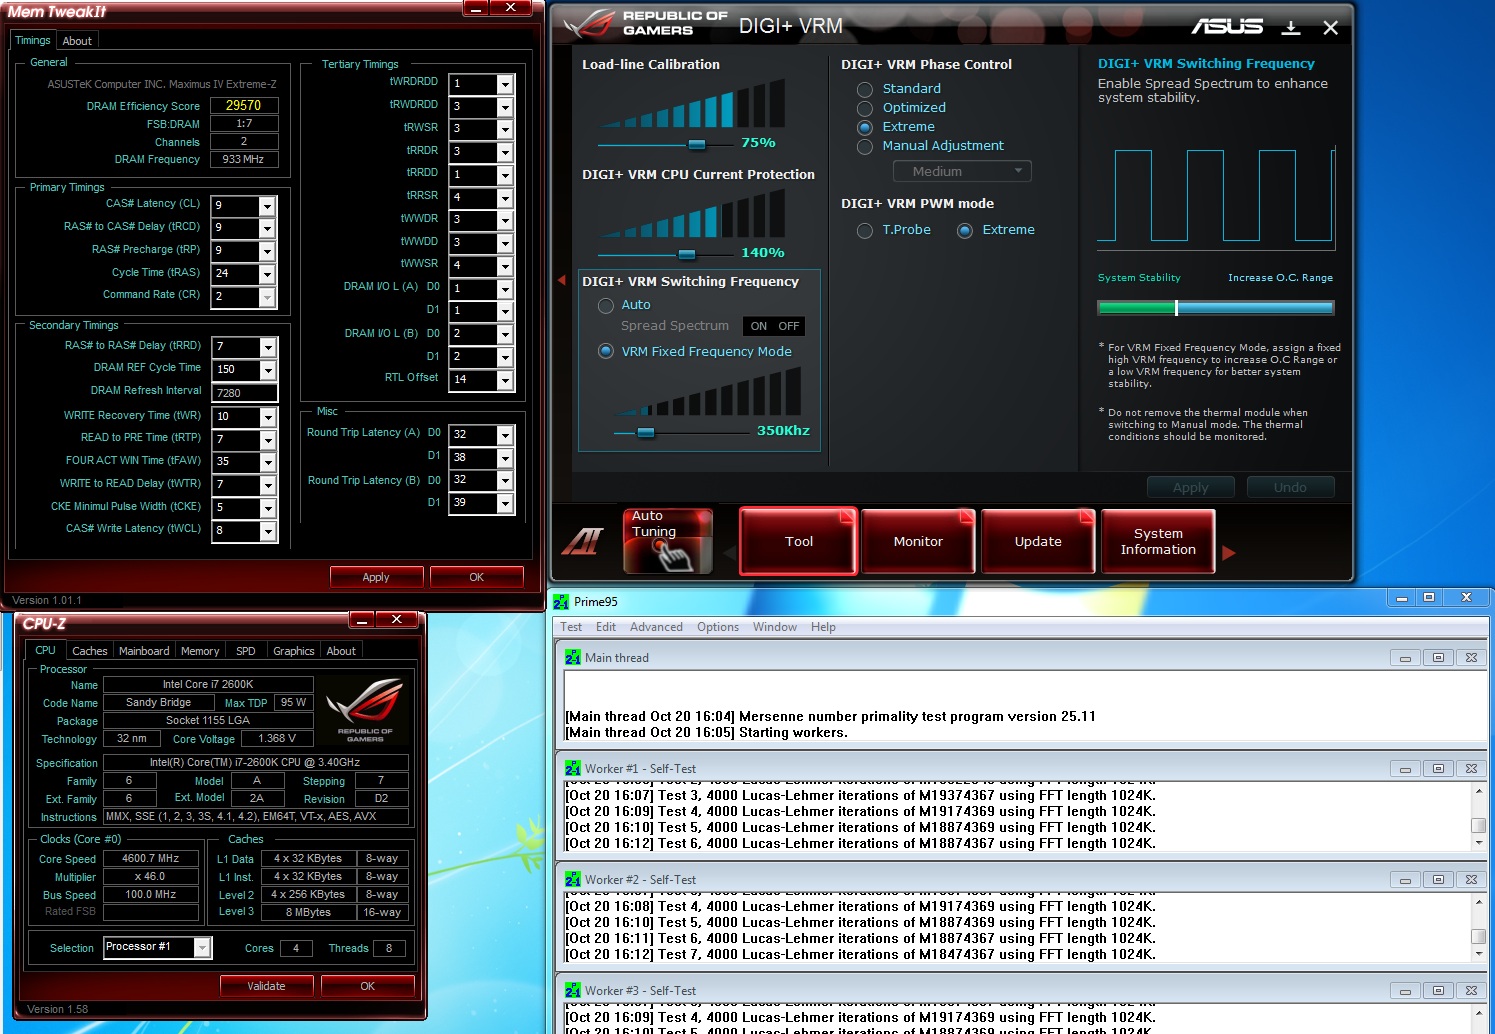Close the Main thread child window
The image size is (1495, 1034).
[x=1471, y=658]
